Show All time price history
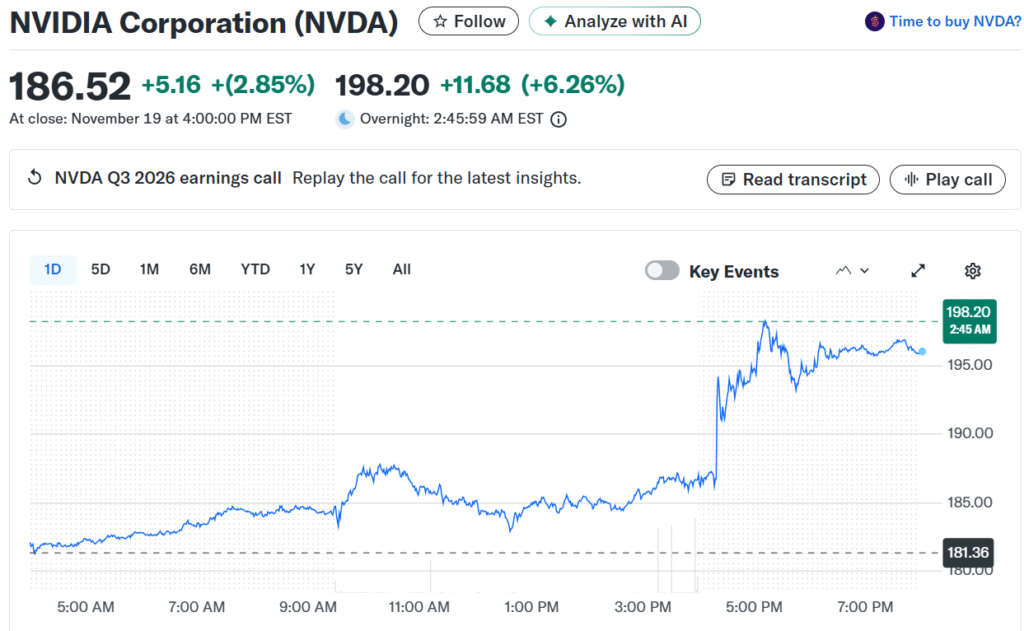 pyautogui.click(x=401, y=269)
